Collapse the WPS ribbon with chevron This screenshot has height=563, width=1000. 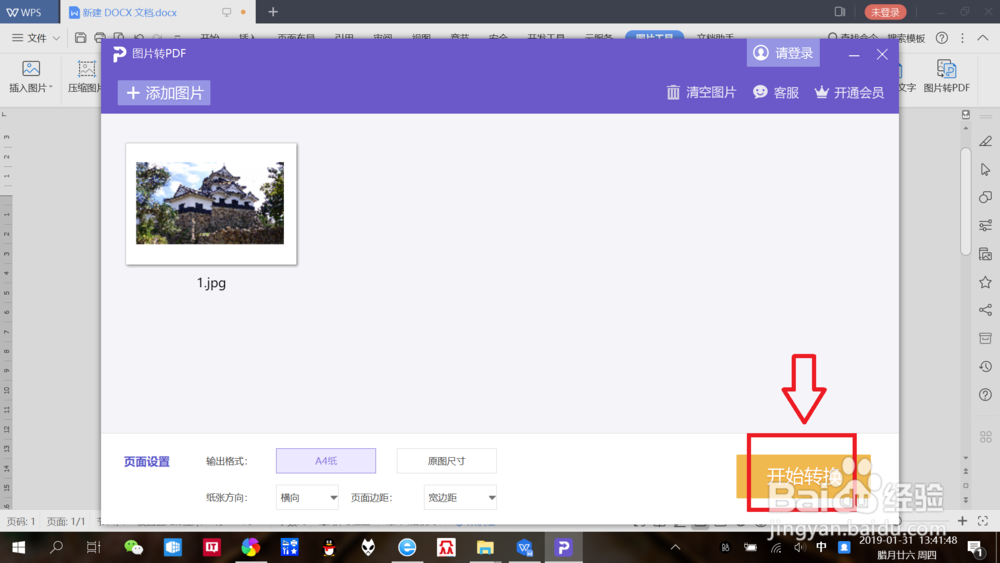click(x=983, y=38)
